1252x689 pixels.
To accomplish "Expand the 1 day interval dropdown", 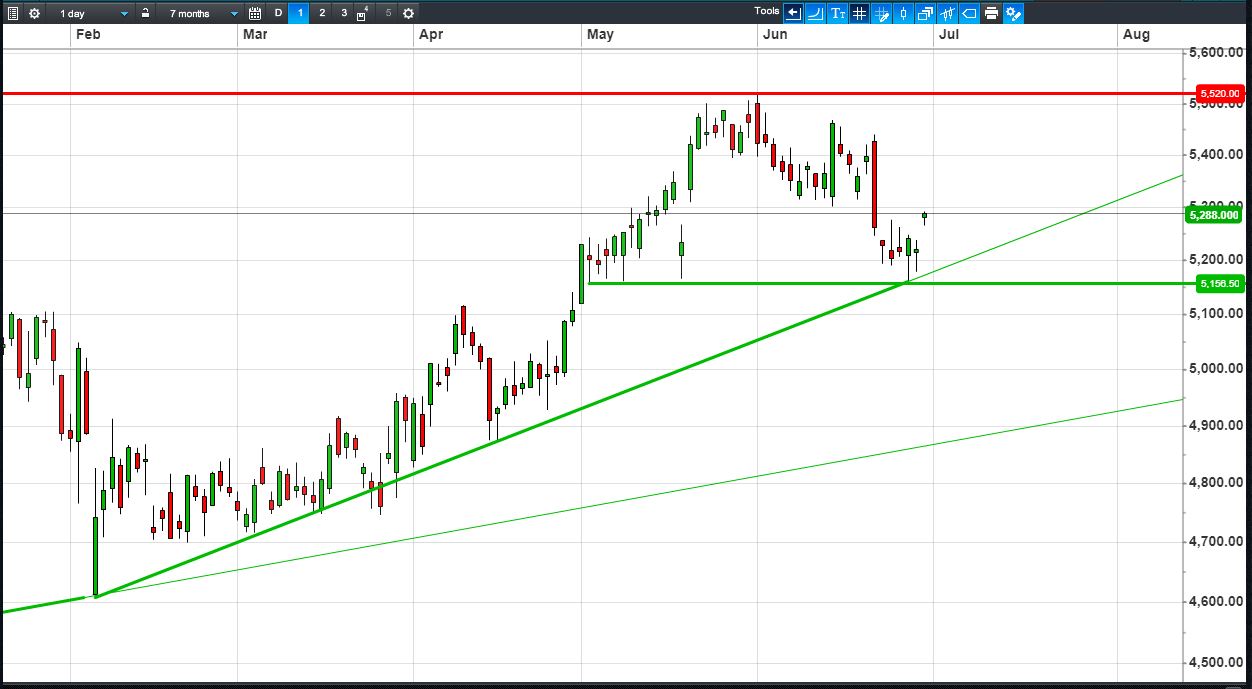I will click(92, 13).
